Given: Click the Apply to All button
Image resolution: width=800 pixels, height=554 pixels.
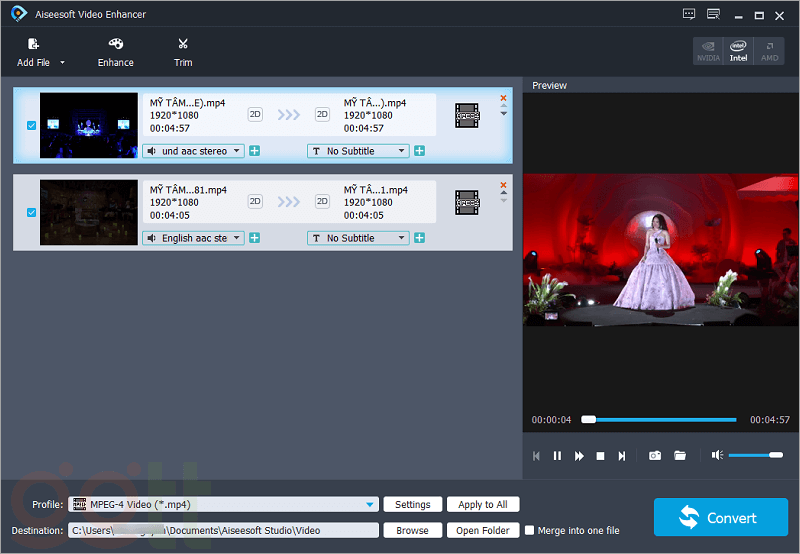Looking at the screenshot, I should pyautogui.click(x=483, y=505).
